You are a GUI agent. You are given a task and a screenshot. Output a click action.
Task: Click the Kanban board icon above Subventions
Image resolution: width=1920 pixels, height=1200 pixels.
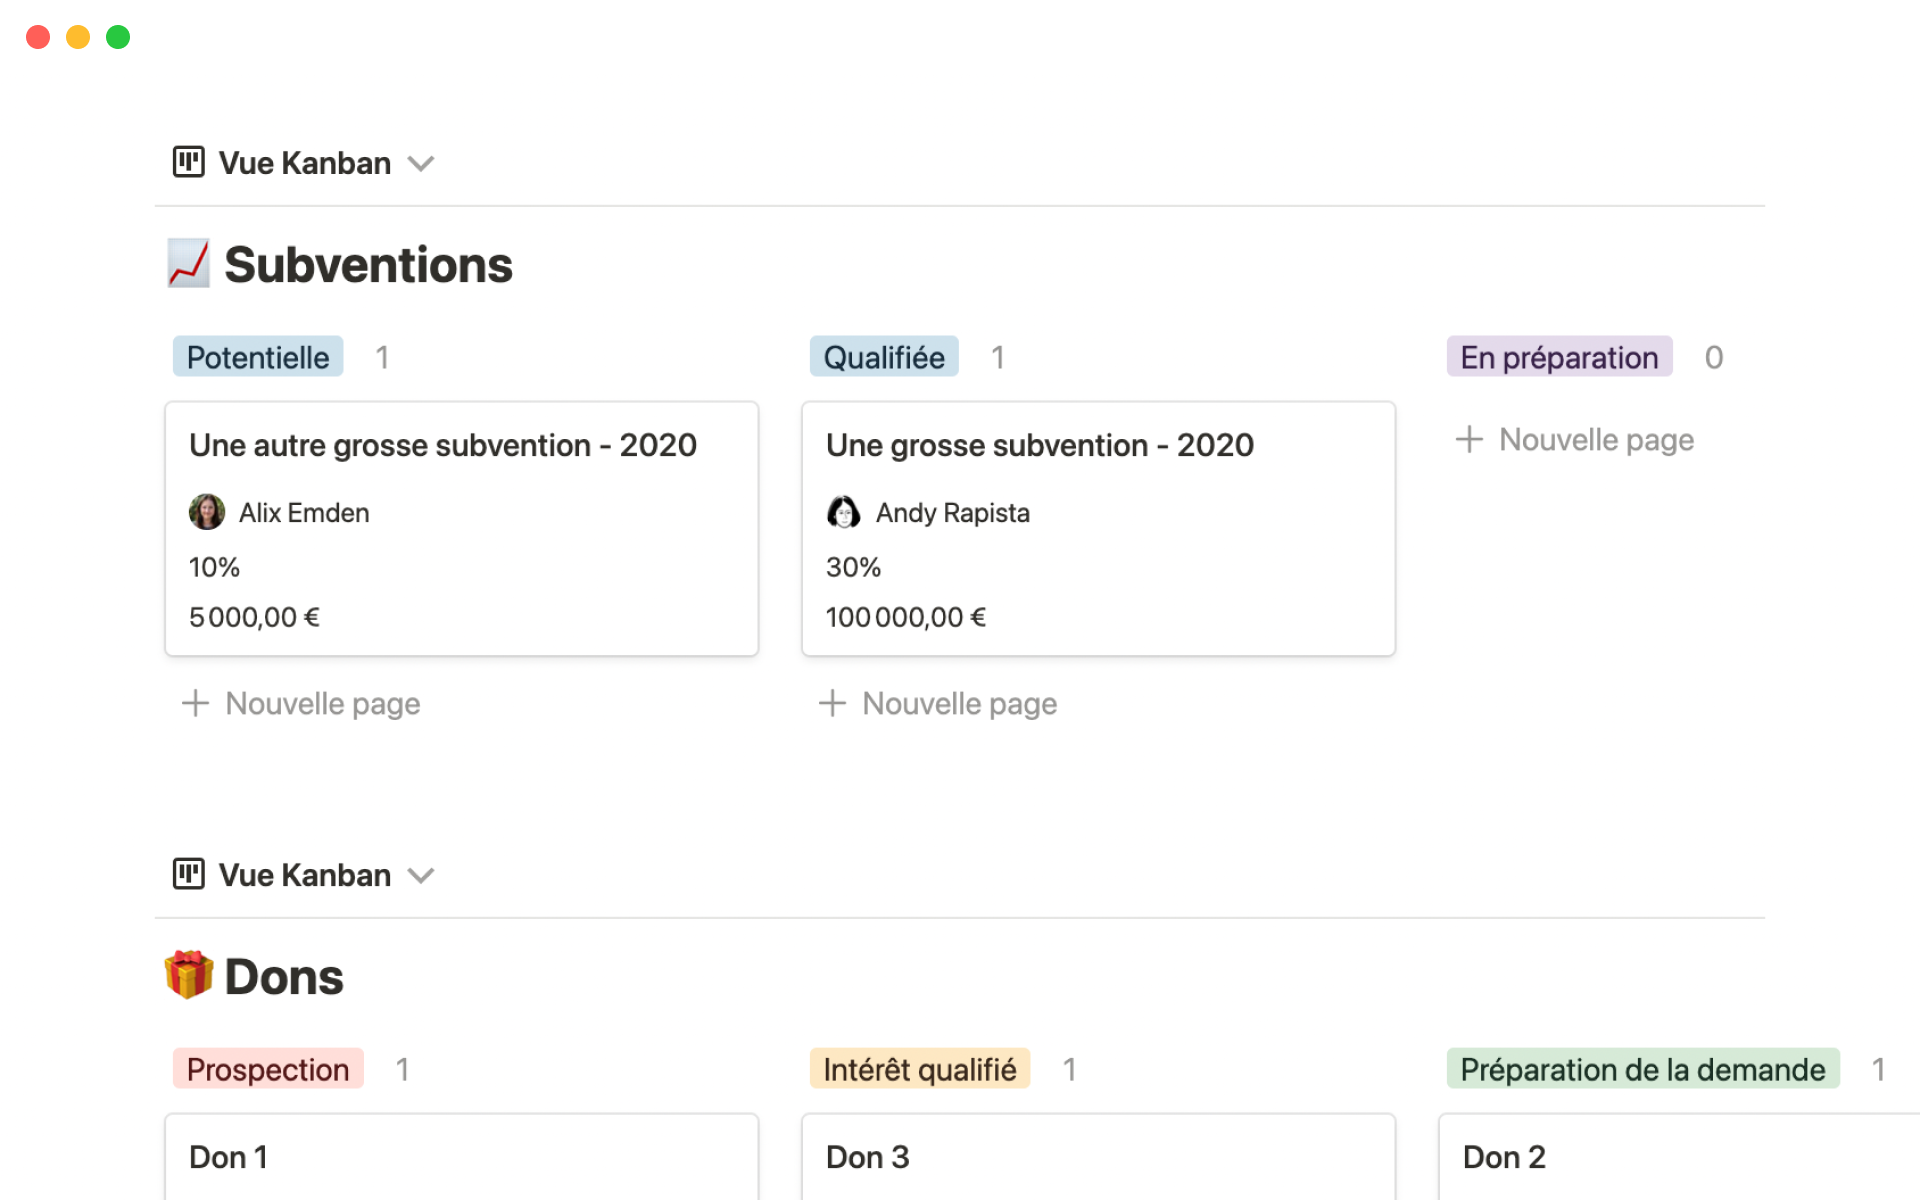(188, 162)
